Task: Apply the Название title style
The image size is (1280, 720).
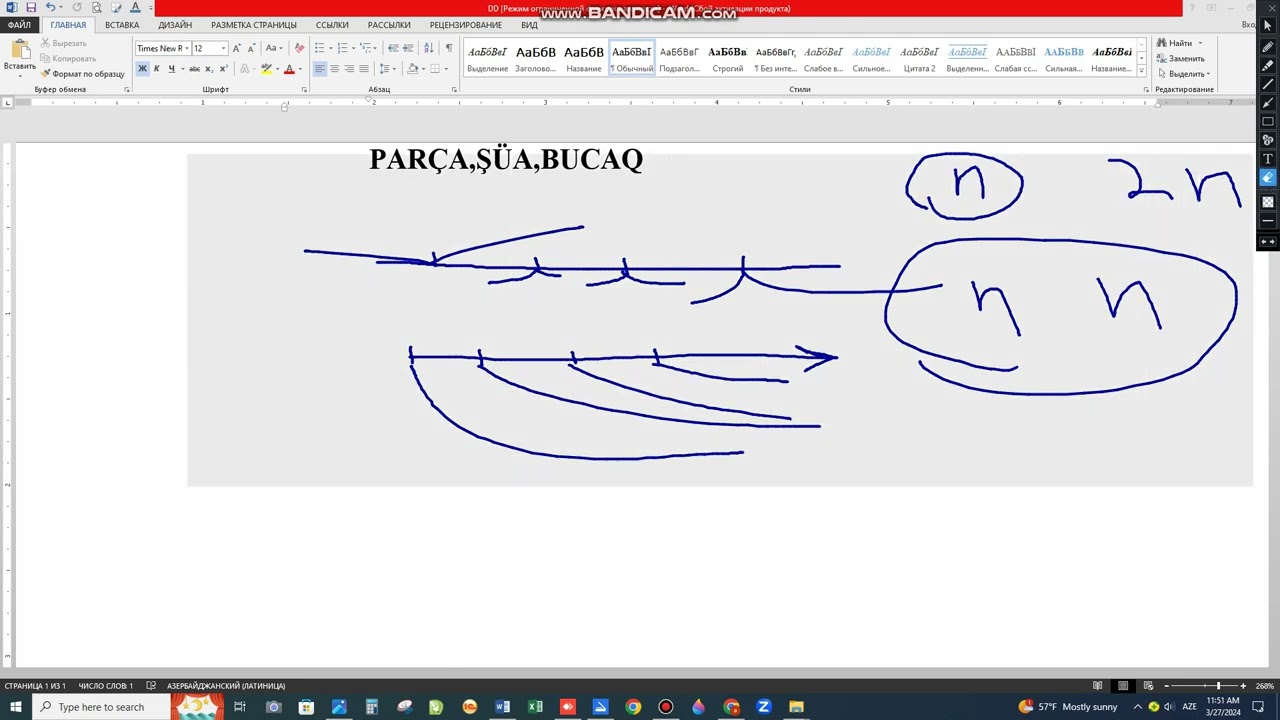Action: click(584, 58)
